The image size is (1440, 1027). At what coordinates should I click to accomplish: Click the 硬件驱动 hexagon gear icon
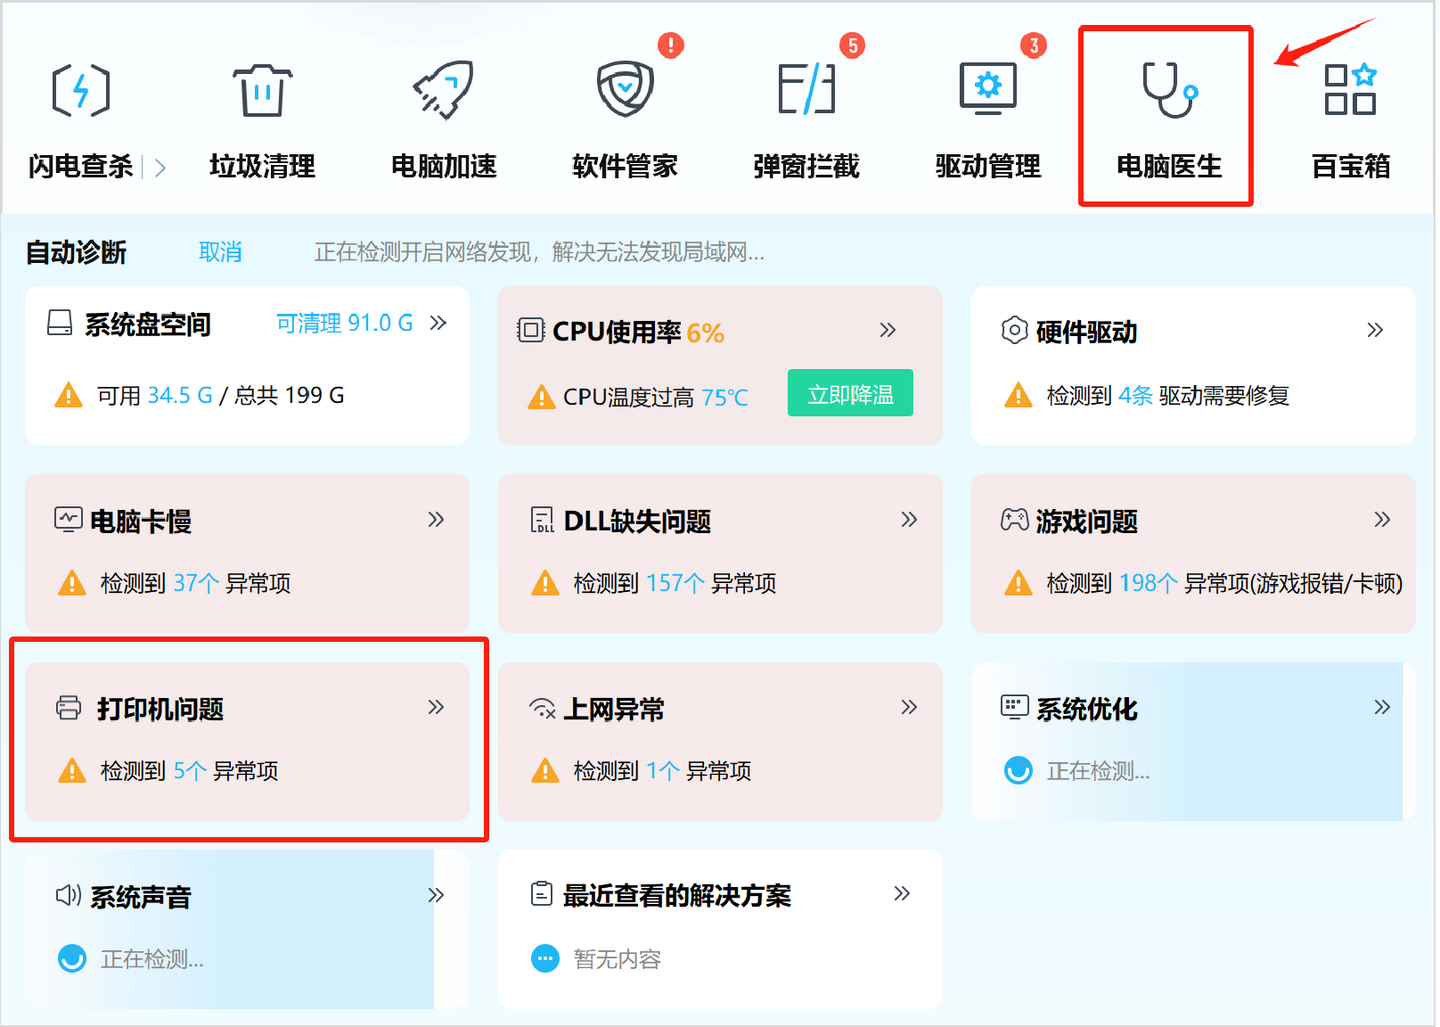pos(1014,330)
